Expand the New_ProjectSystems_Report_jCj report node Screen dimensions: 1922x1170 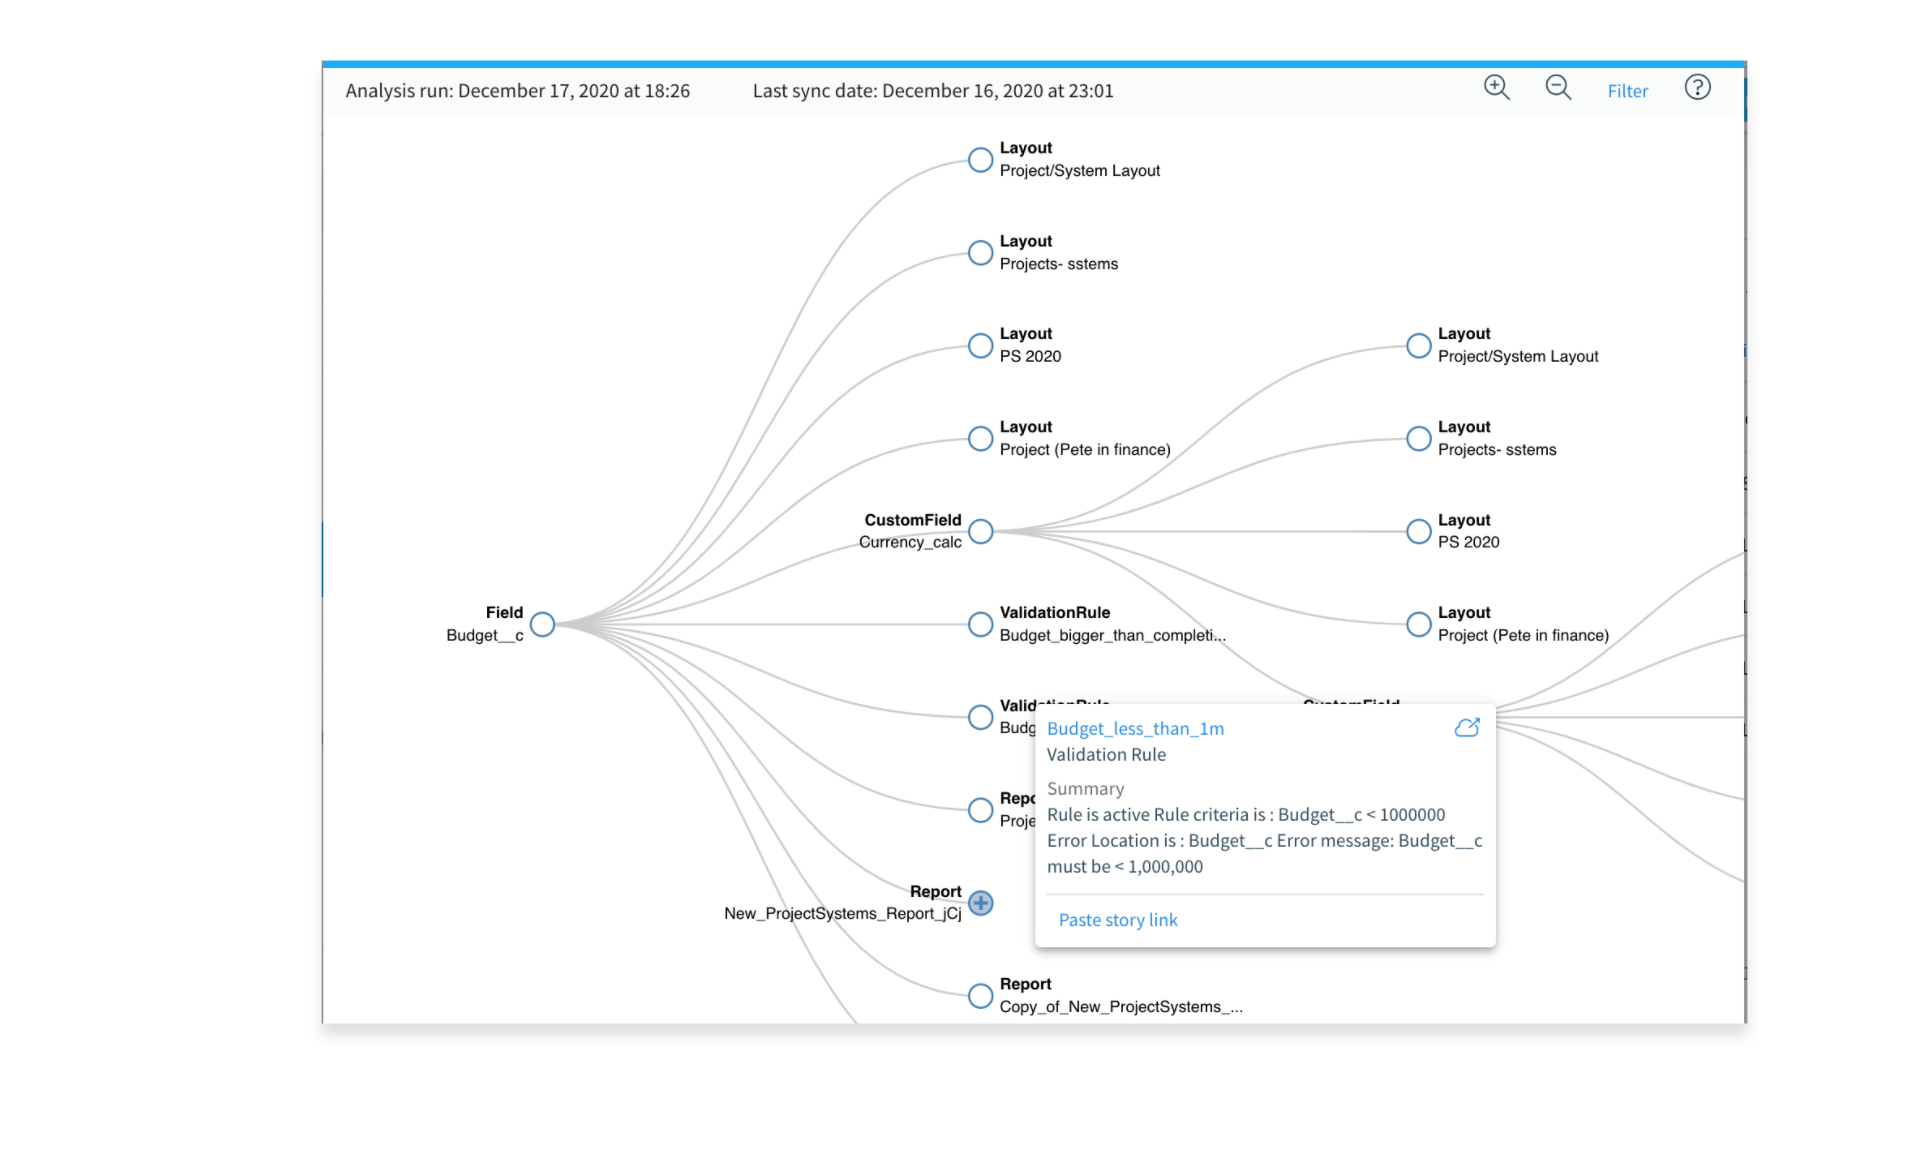(981, 904)
